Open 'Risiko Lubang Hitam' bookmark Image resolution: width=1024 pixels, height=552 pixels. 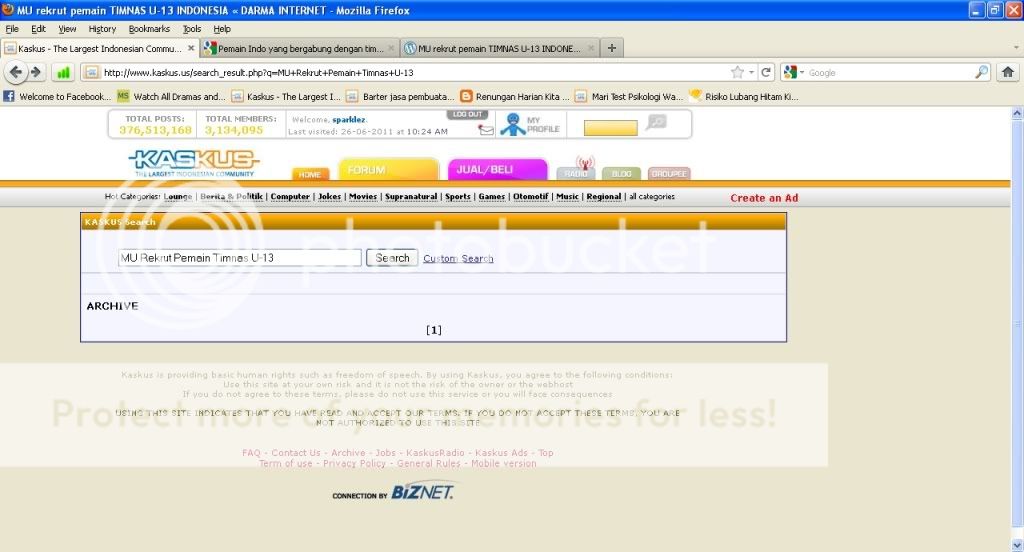(744, 96)
